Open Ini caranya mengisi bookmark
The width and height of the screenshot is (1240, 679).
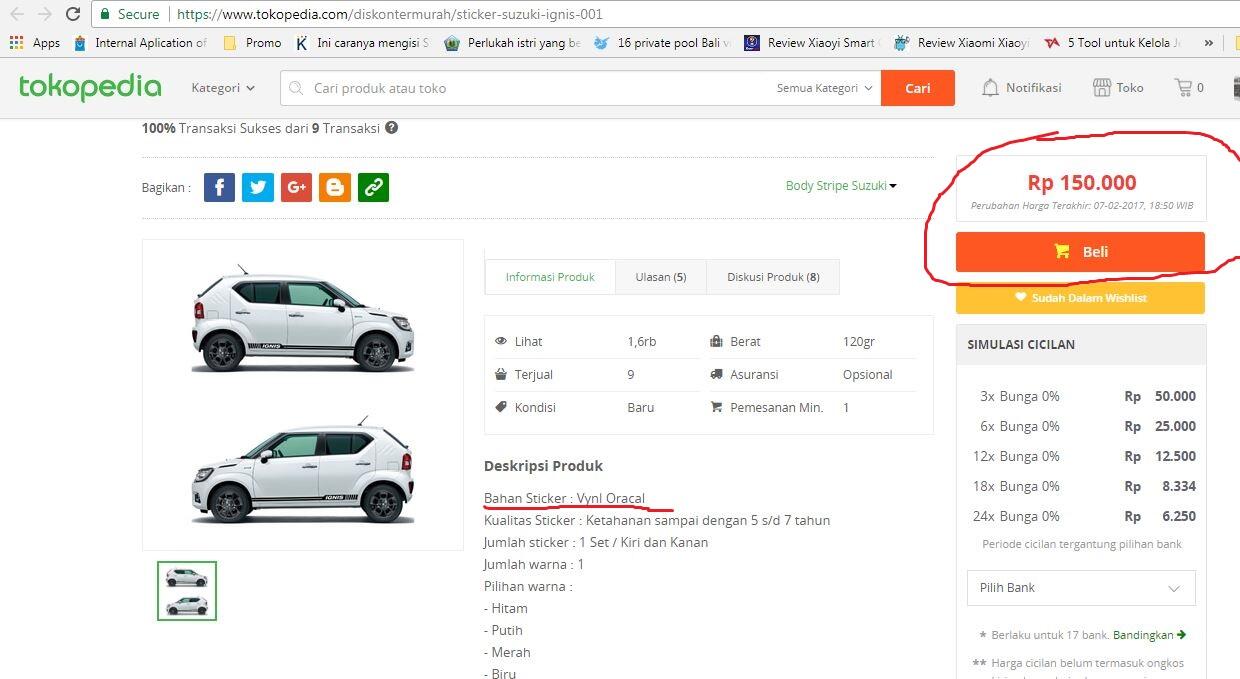pyautogui.click(x=362, y=43)
